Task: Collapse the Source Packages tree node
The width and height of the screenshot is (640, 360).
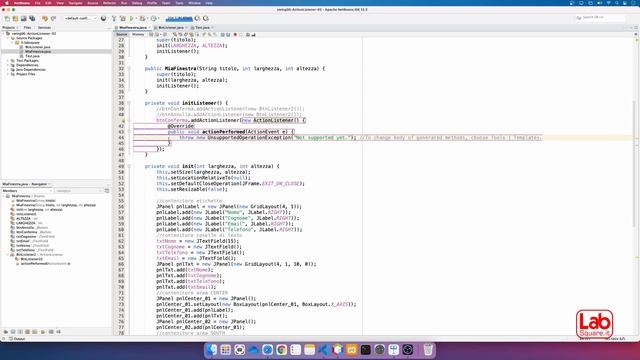Action: (8, 38)
